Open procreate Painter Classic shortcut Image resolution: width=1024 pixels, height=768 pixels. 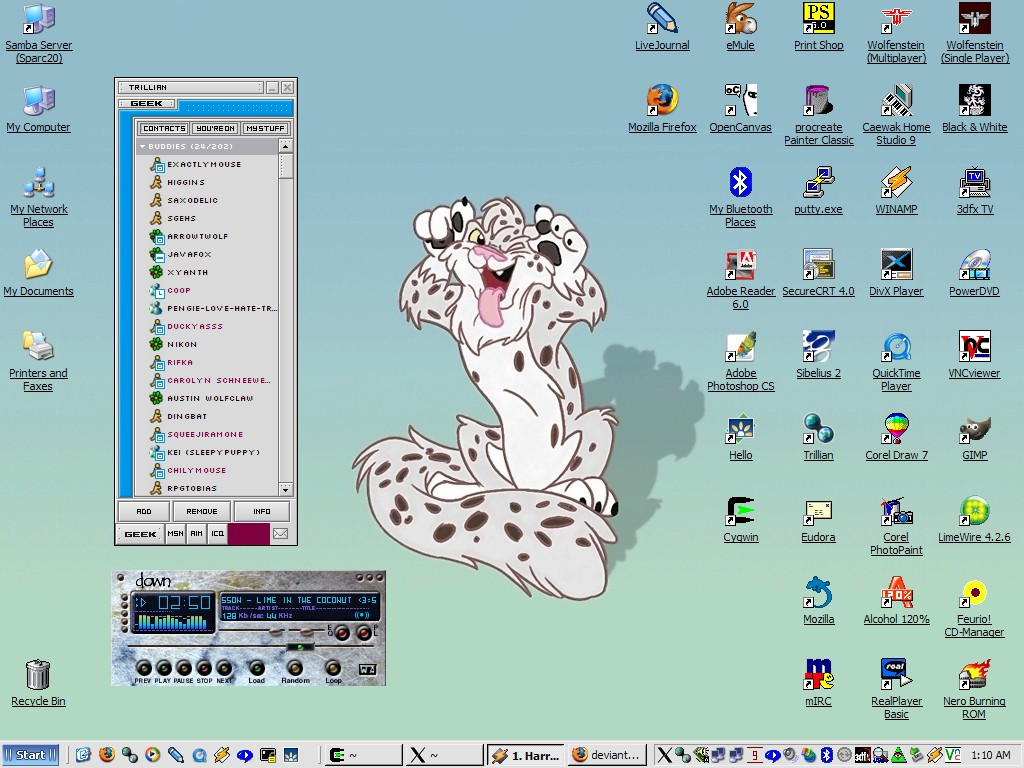pos(818,115)
